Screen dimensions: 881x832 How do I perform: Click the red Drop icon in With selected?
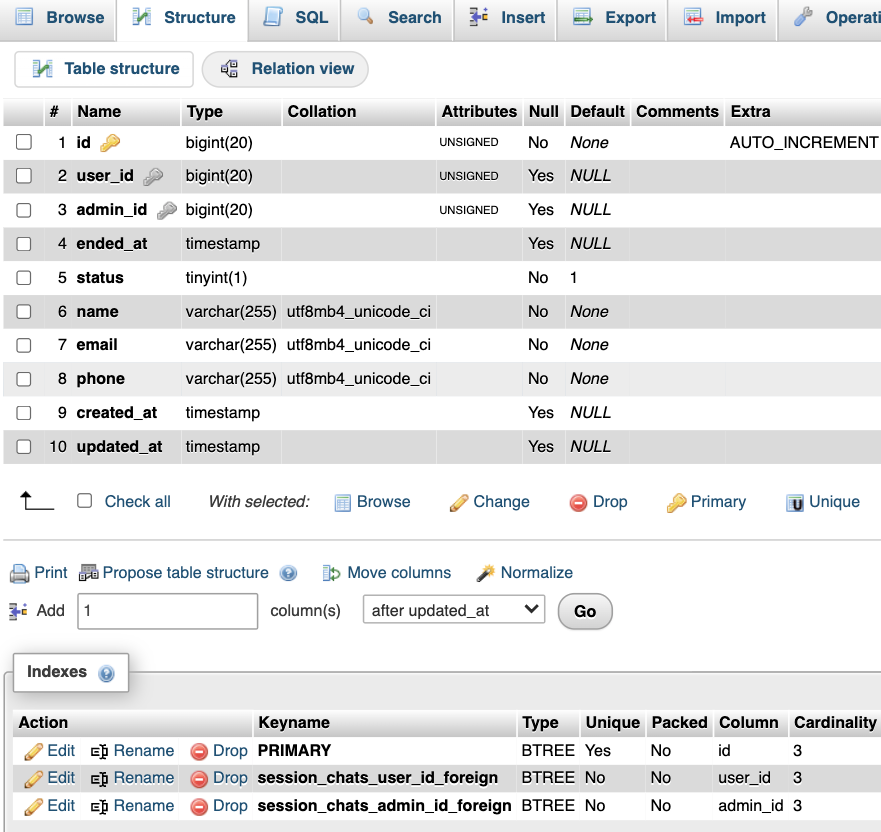click(578, 503)
